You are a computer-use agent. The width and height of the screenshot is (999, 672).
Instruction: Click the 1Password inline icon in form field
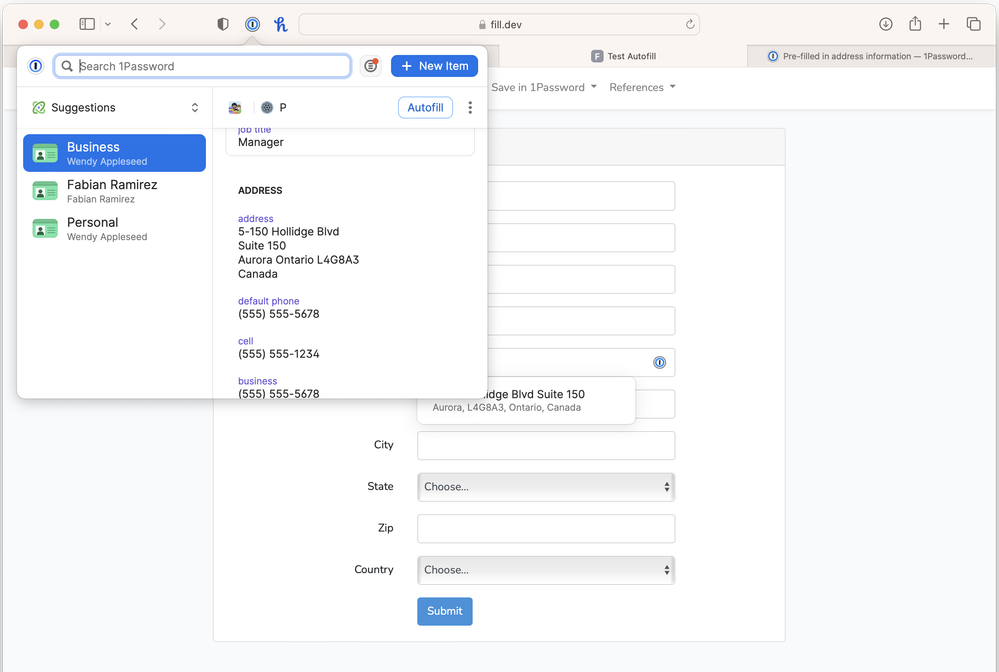(659, 362)
